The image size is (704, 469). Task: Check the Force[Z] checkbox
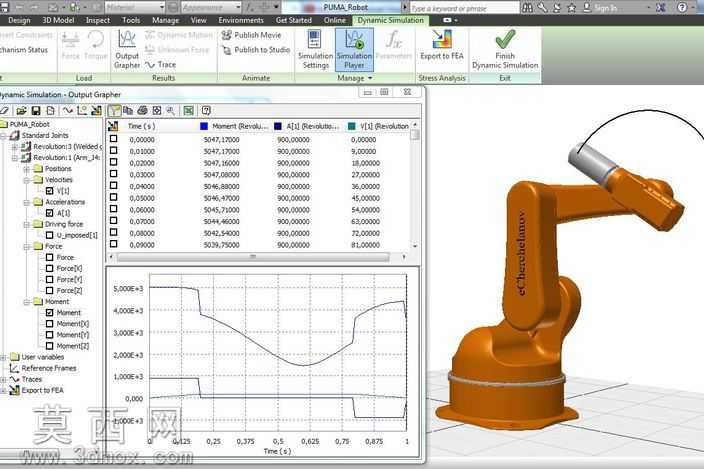pyautogui.click(x=50, y=290)
